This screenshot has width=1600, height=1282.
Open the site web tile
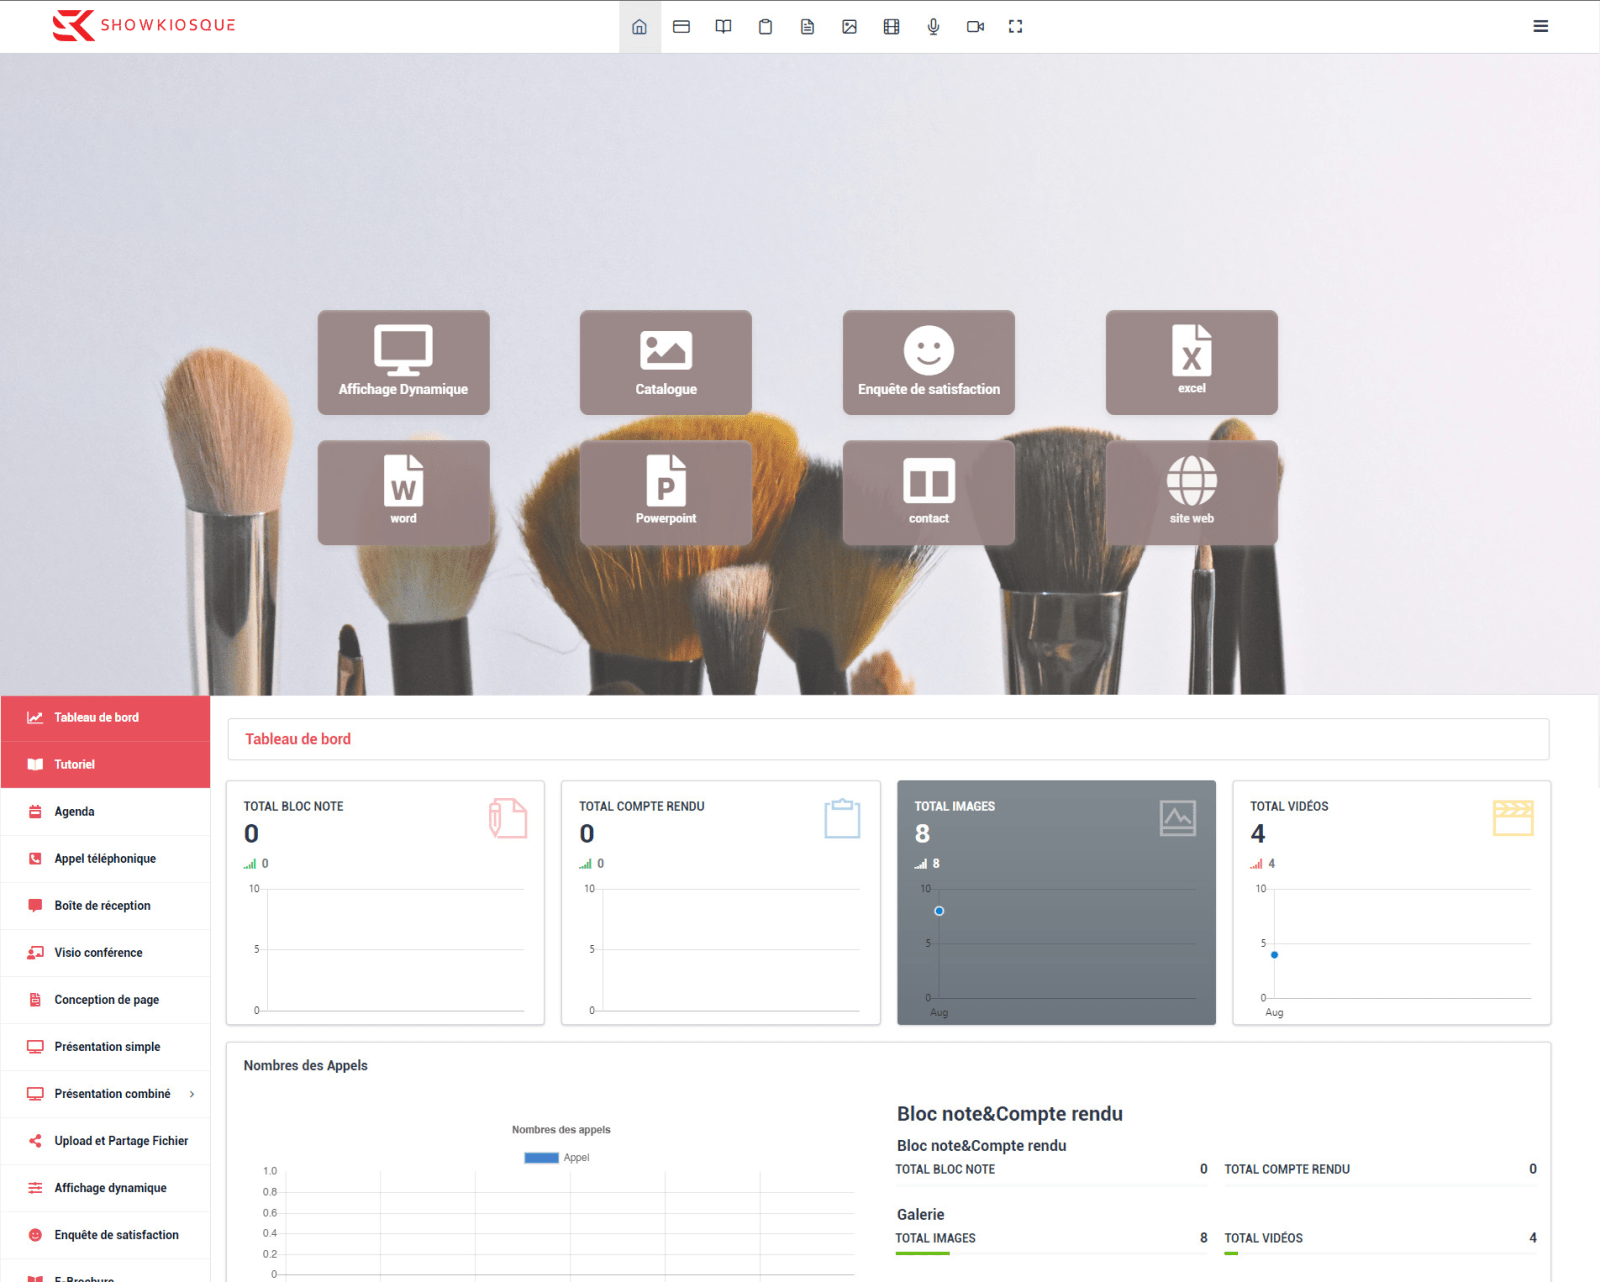coord(1192,492)
